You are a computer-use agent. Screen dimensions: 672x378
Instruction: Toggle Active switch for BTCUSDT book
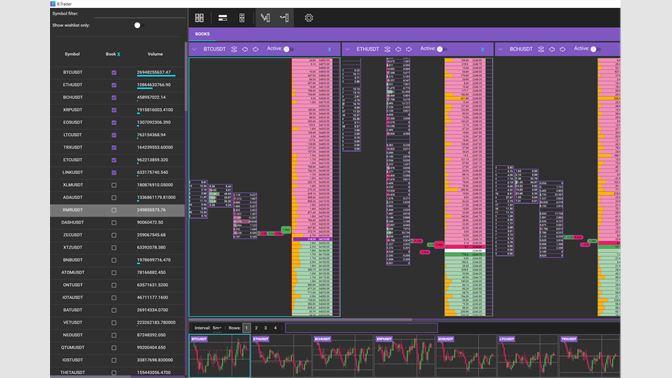[288, 49]
